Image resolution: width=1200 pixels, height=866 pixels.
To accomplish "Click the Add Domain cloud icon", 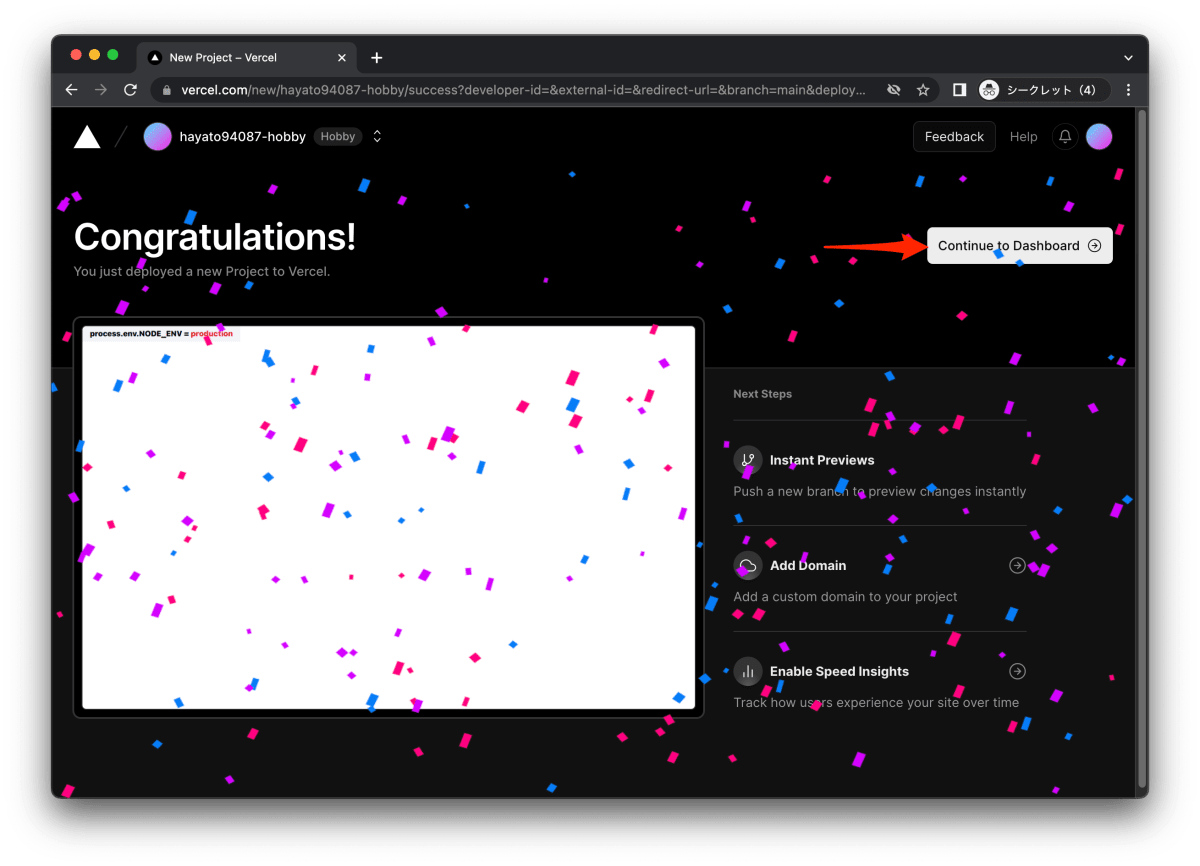I will pos(748,565).
